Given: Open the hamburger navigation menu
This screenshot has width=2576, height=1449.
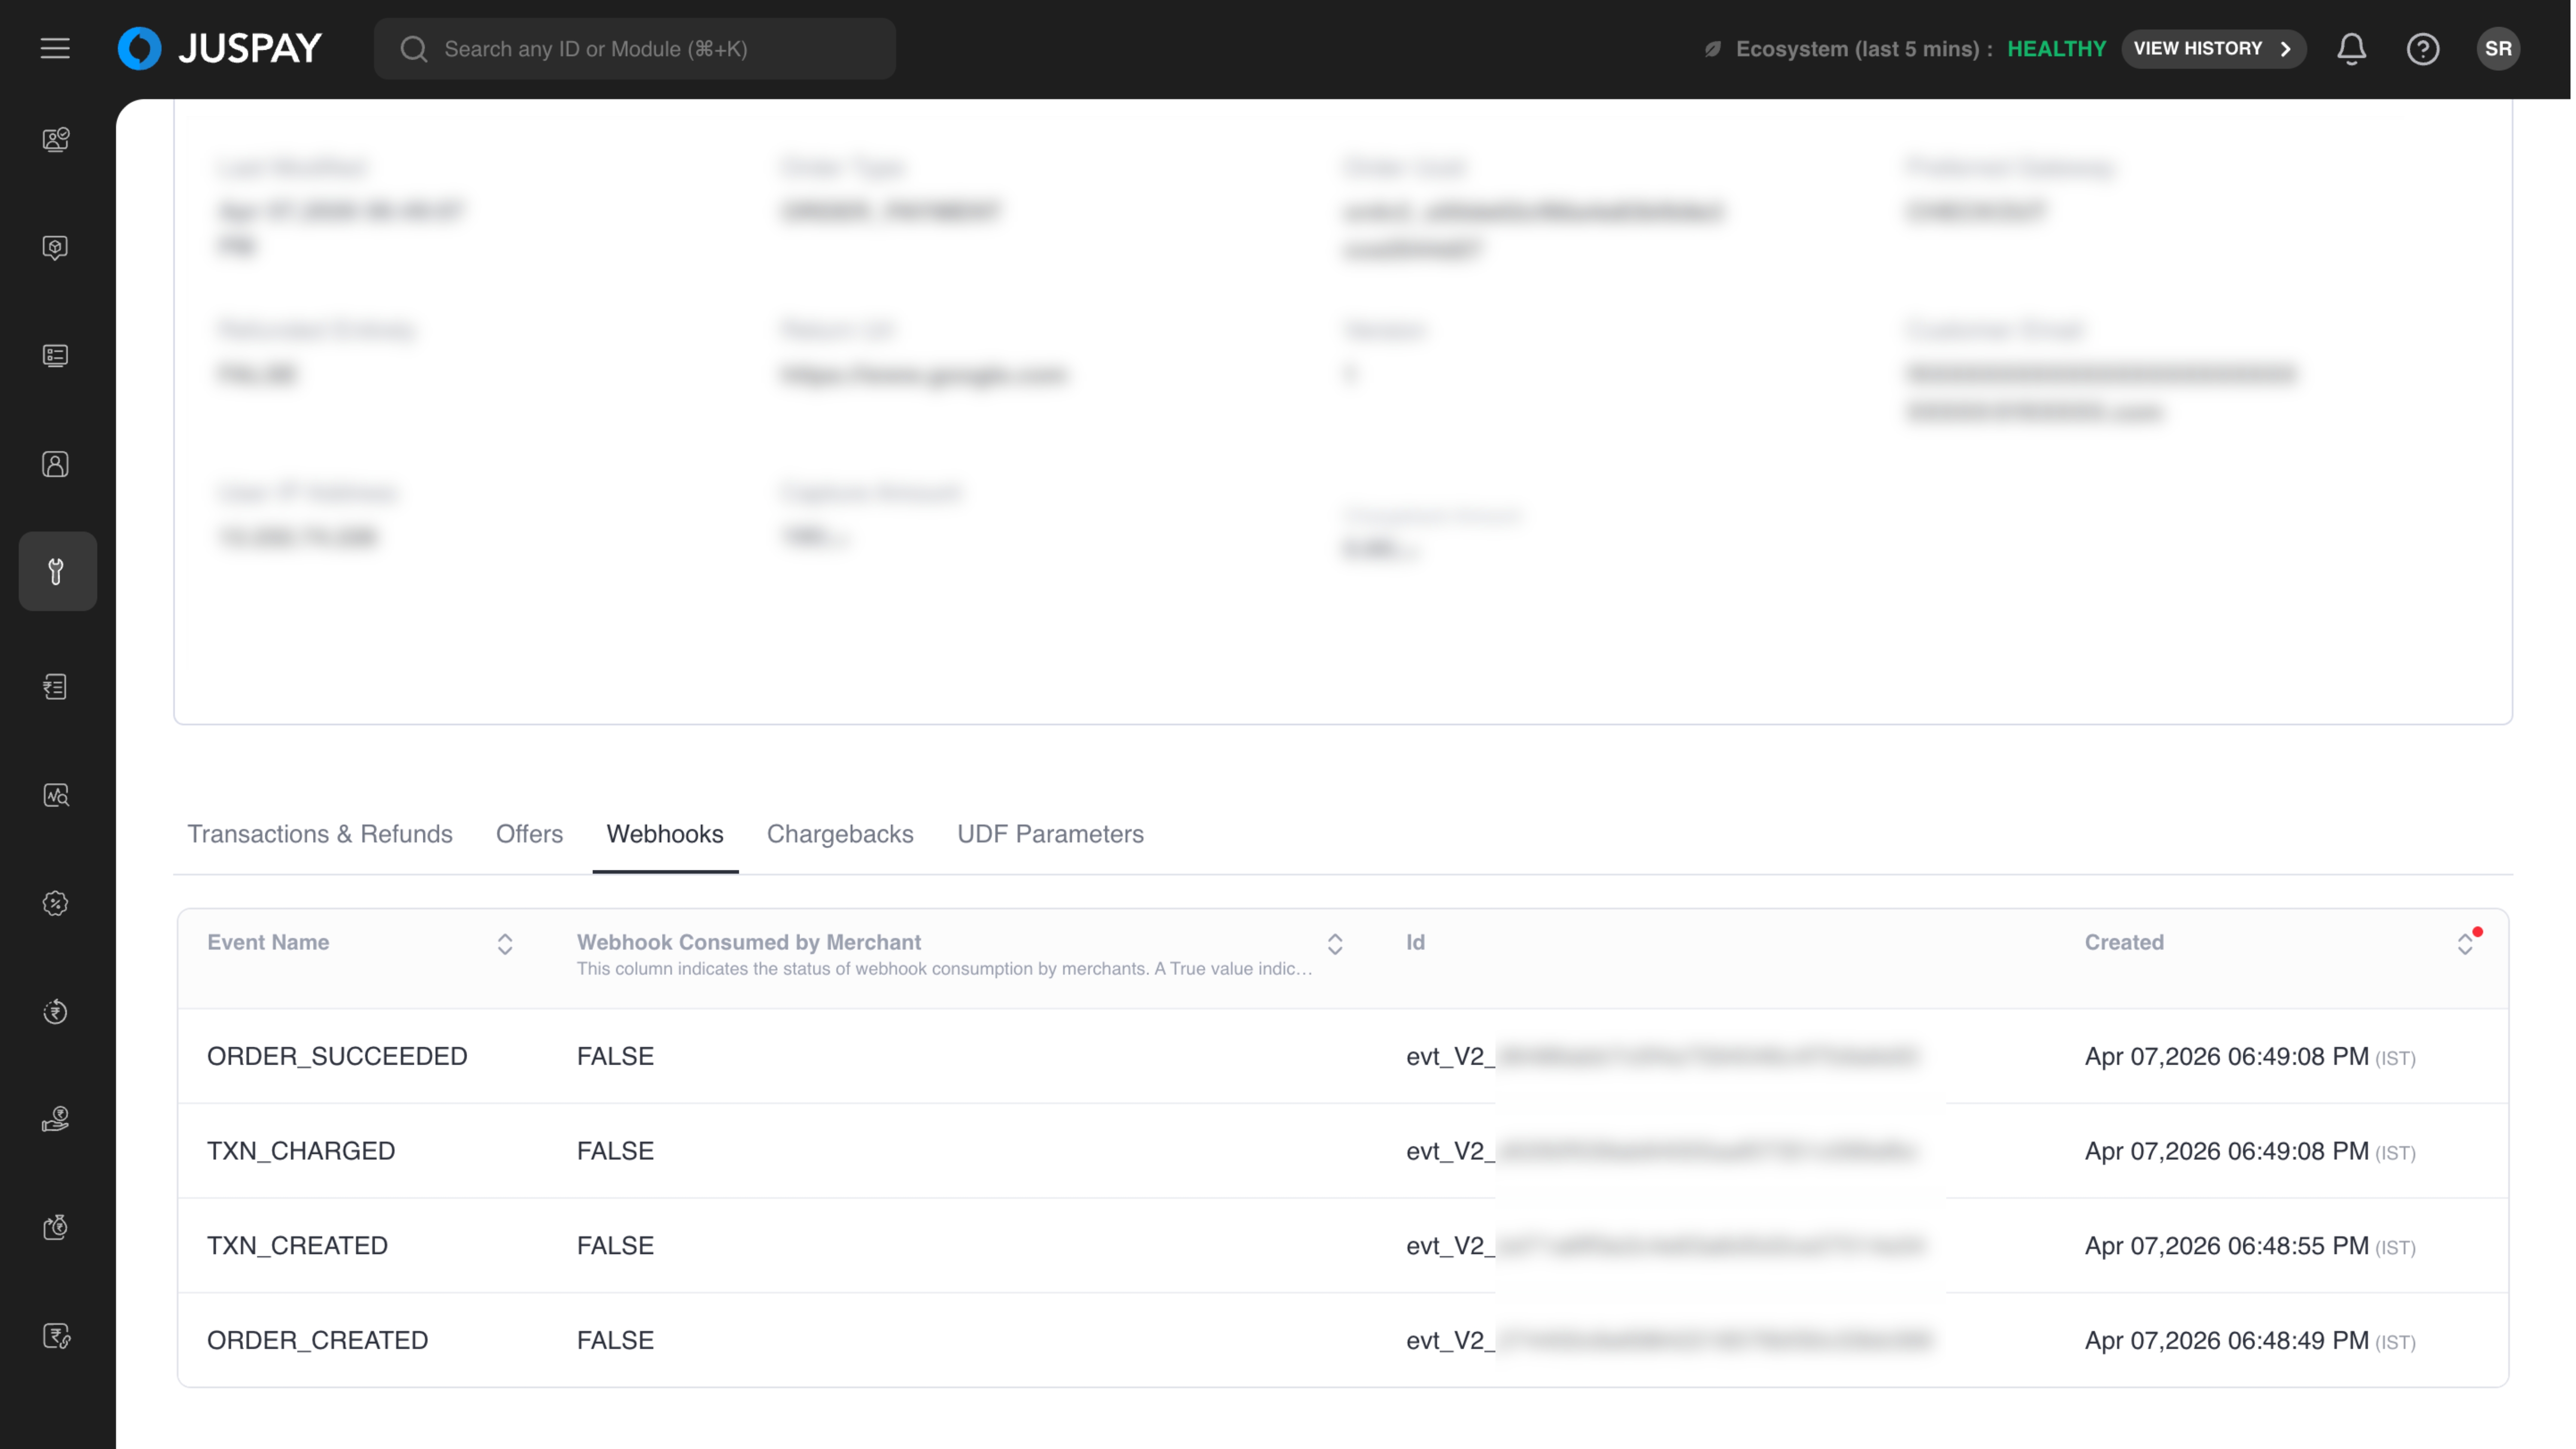Looking at the screenshot, I should click(x=55, y=48).
